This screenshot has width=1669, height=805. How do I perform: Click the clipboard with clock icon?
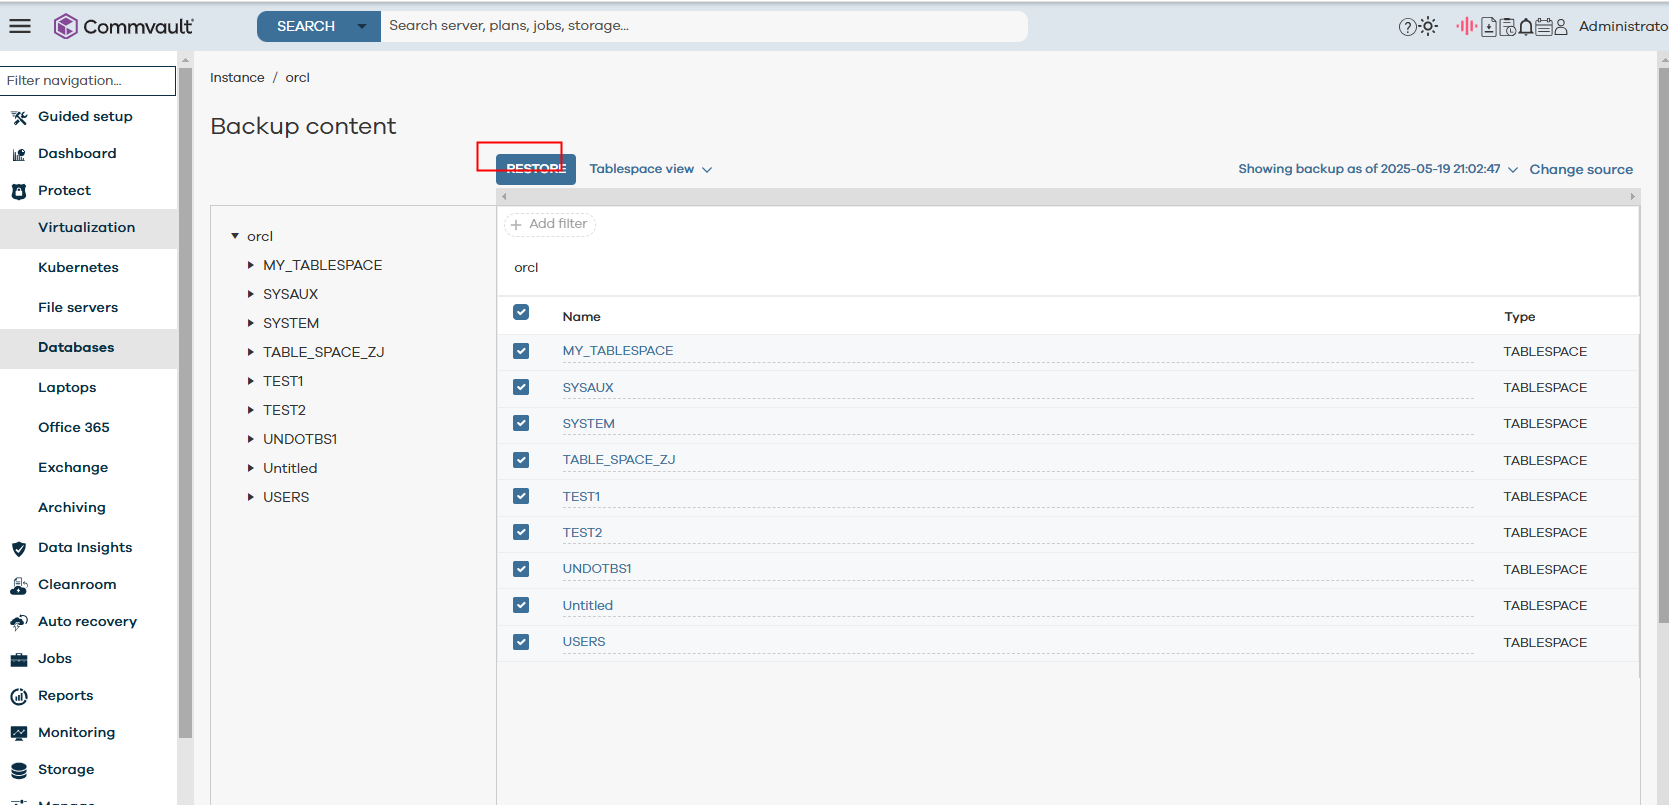pos(1508,27)
